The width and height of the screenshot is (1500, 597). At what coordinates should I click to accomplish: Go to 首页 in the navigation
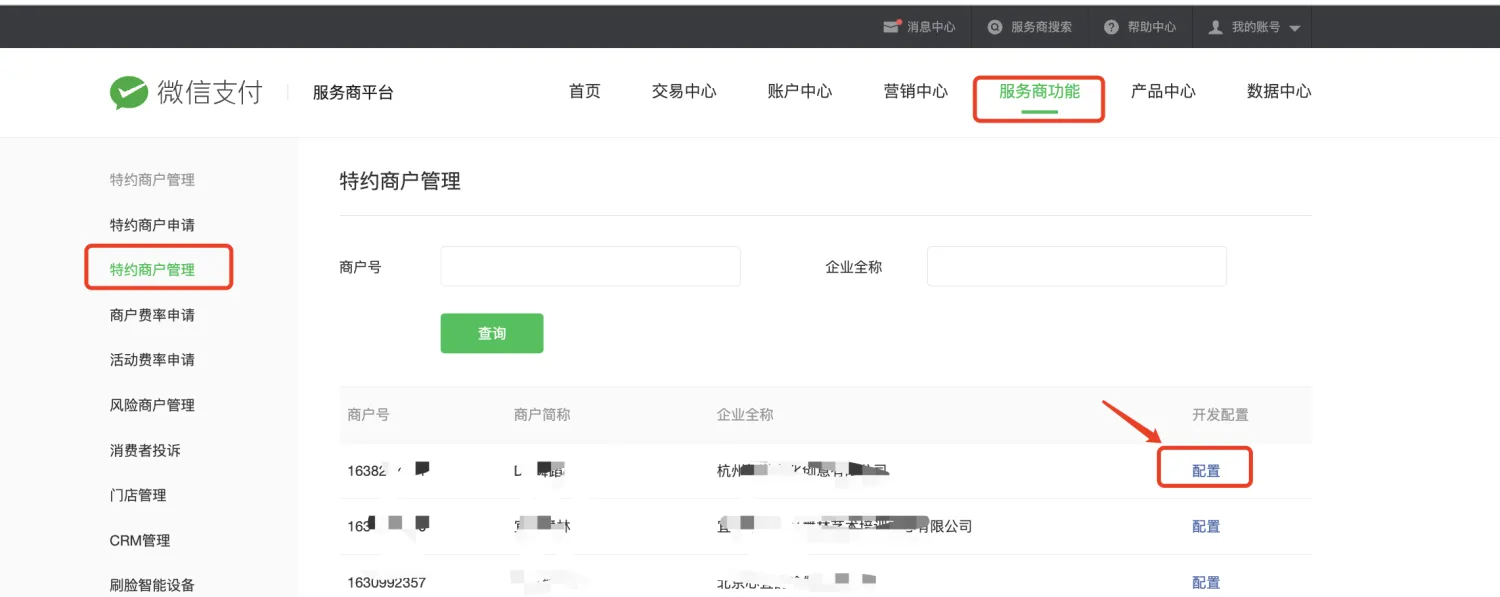(585, 91)
